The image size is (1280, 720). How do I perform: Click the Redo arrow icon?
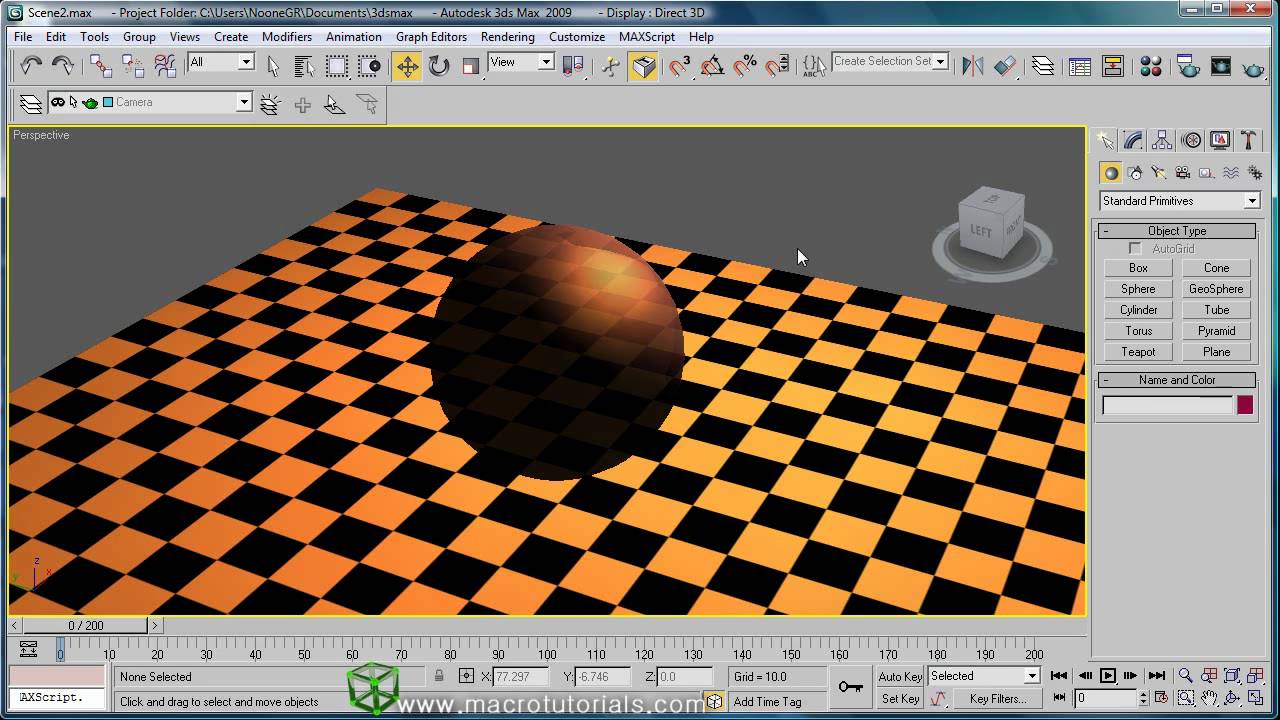tap(62, 66)
